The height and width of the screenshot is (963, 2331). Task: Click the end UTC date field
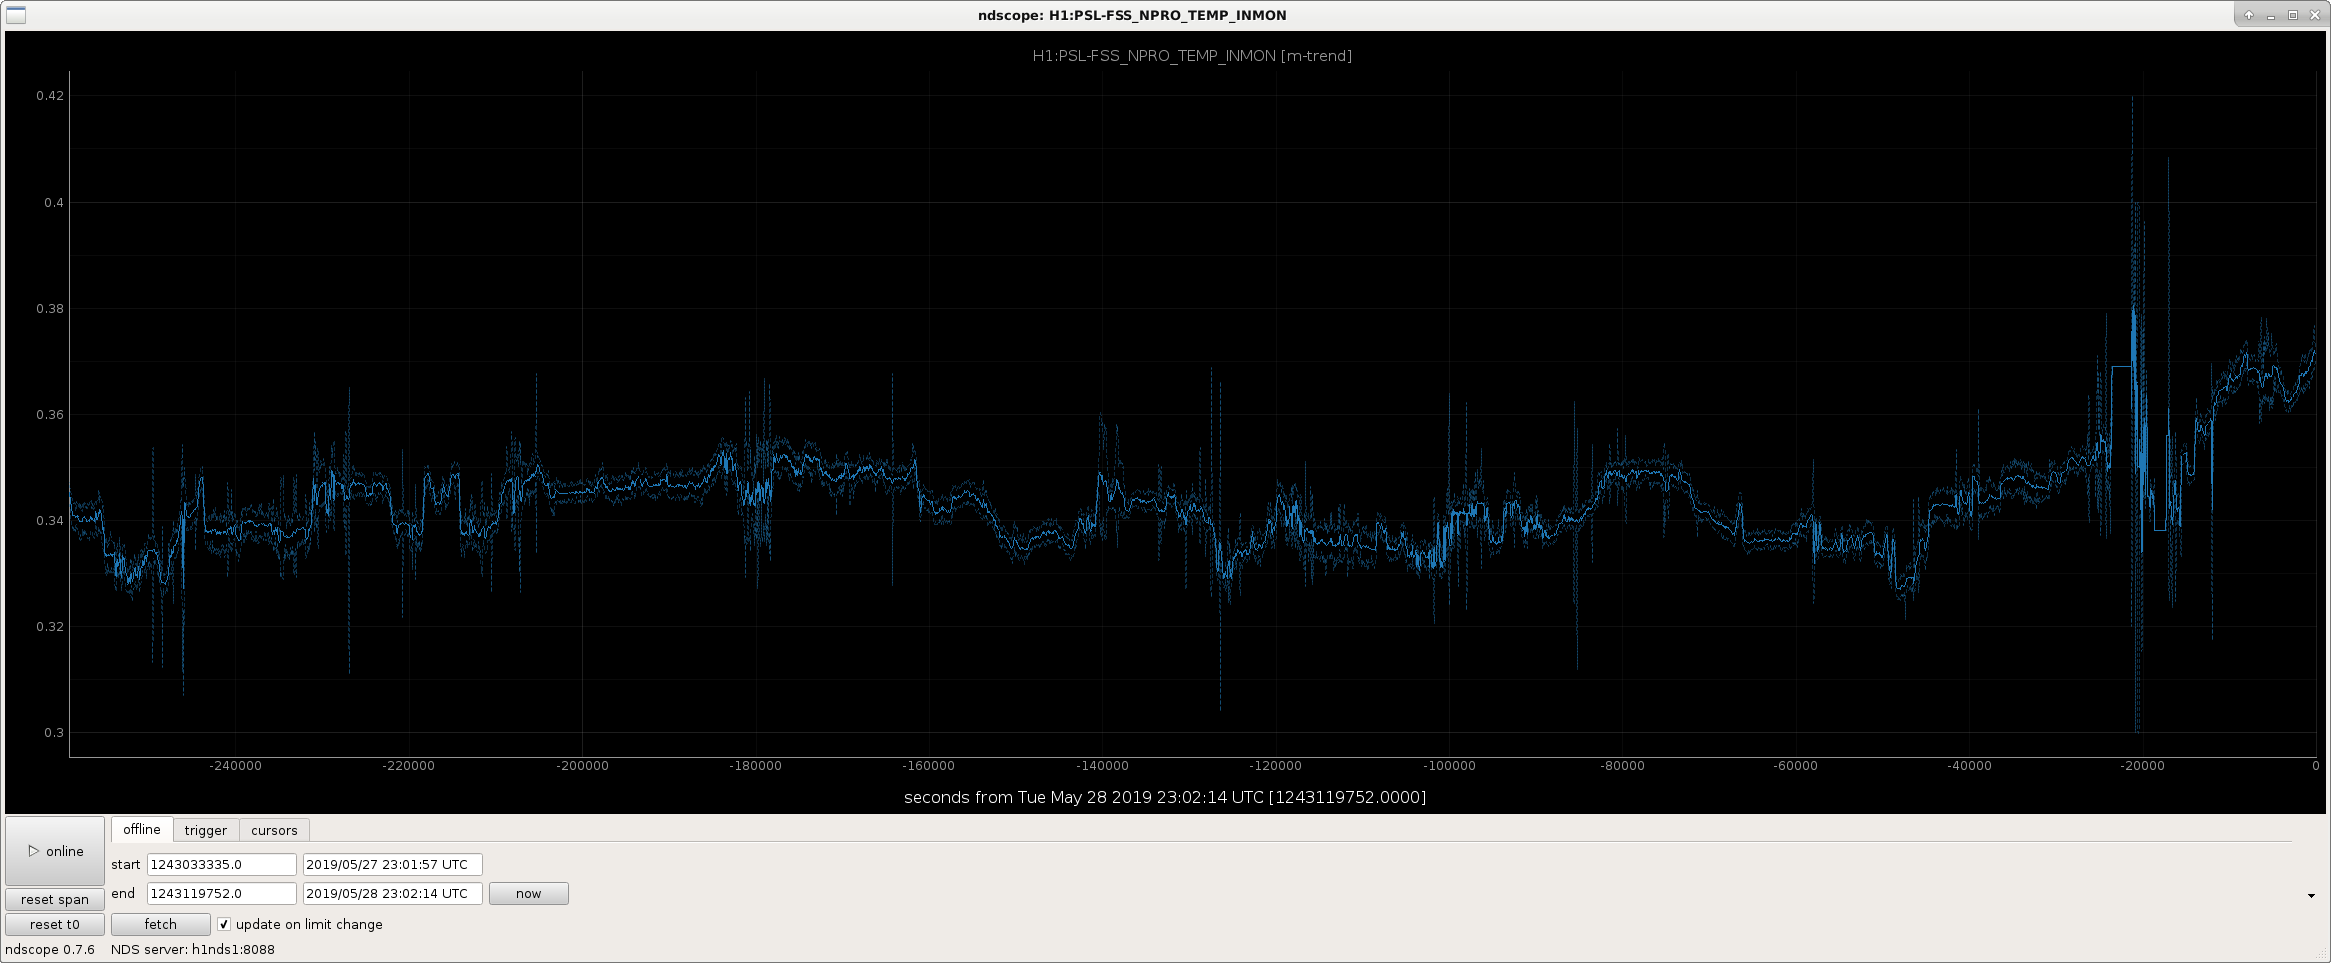pyautogui.click(x=392, y=893)
